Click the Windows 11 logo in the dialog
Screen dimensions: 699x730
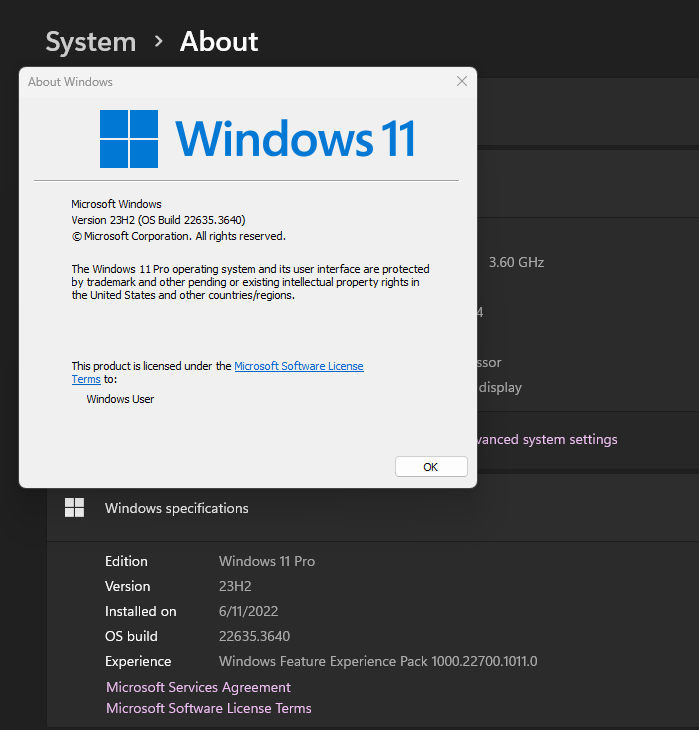pos(258,139)
